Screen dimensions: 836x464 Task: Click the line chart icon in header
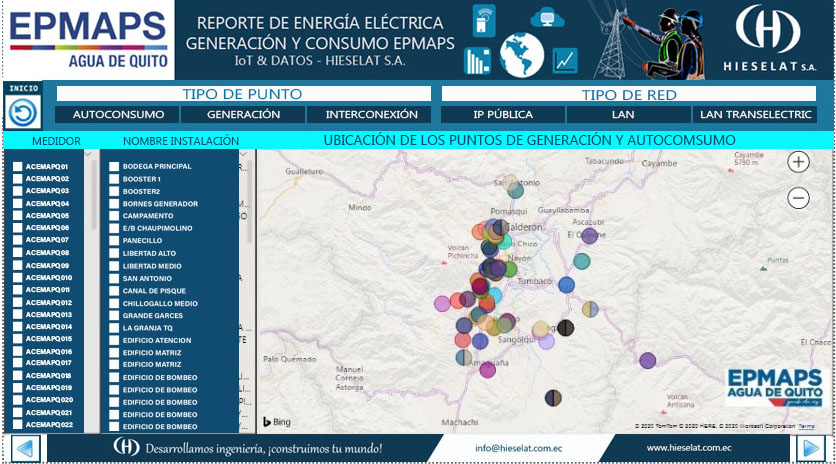(x=565, y=60)
